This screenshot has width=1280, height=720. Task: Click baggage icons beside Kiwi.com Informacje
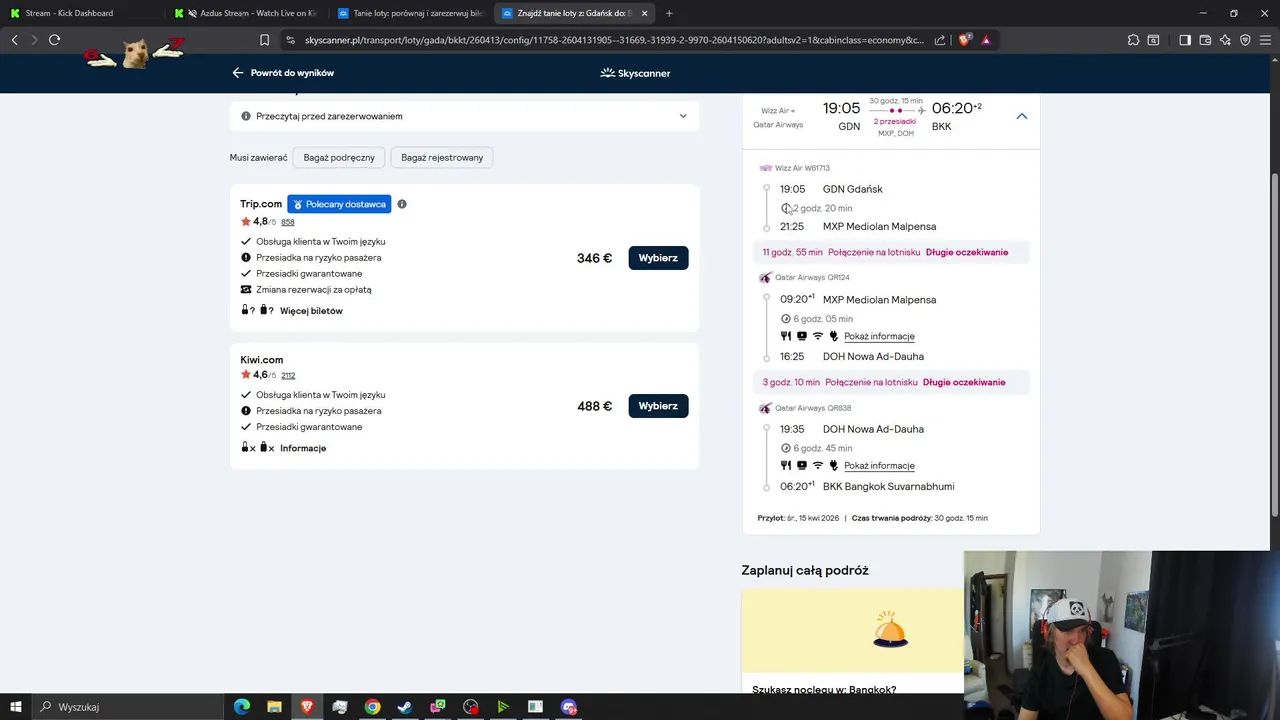(x=258, y=448)
